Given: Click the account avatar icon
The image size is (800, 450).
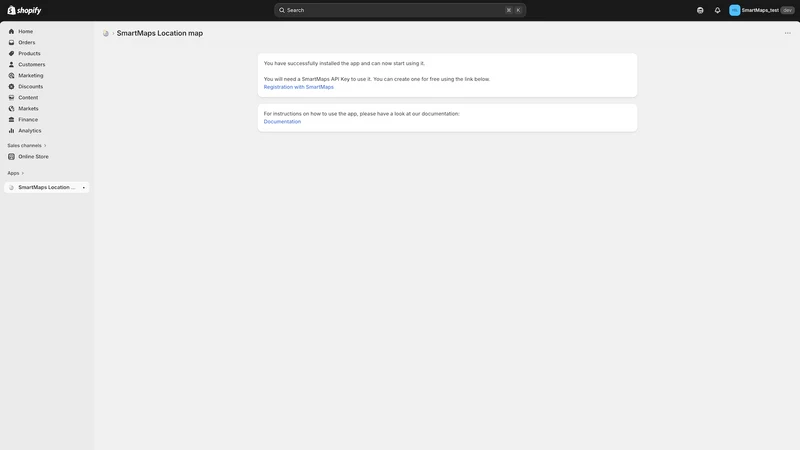Looking at the screenshot, I should tap(734, 10).
